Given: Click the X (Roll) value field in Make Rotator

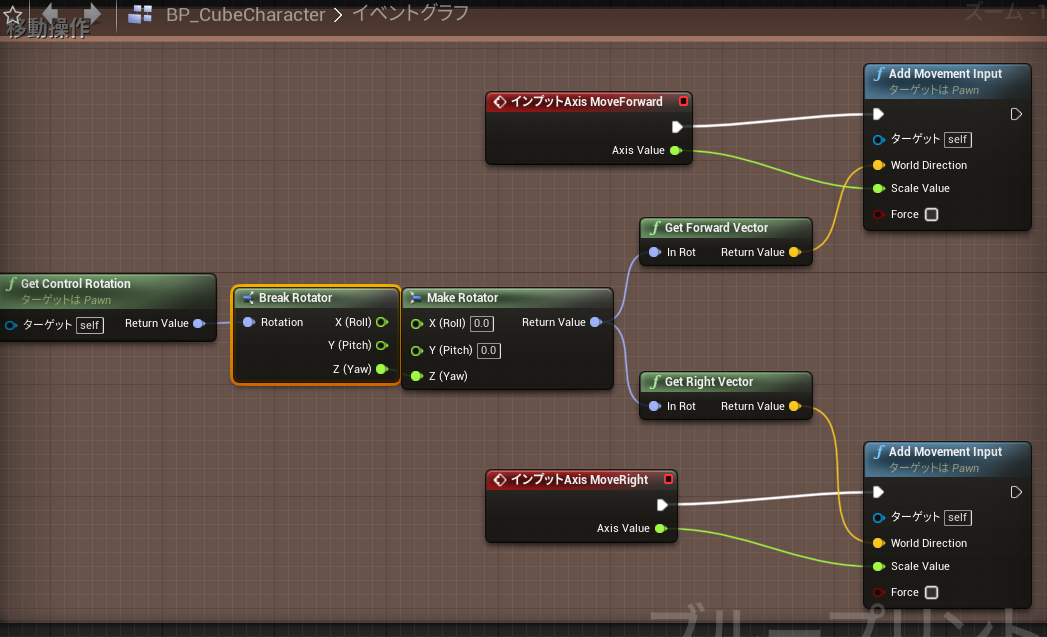Looking at the screenshot, I should (481, 323).
